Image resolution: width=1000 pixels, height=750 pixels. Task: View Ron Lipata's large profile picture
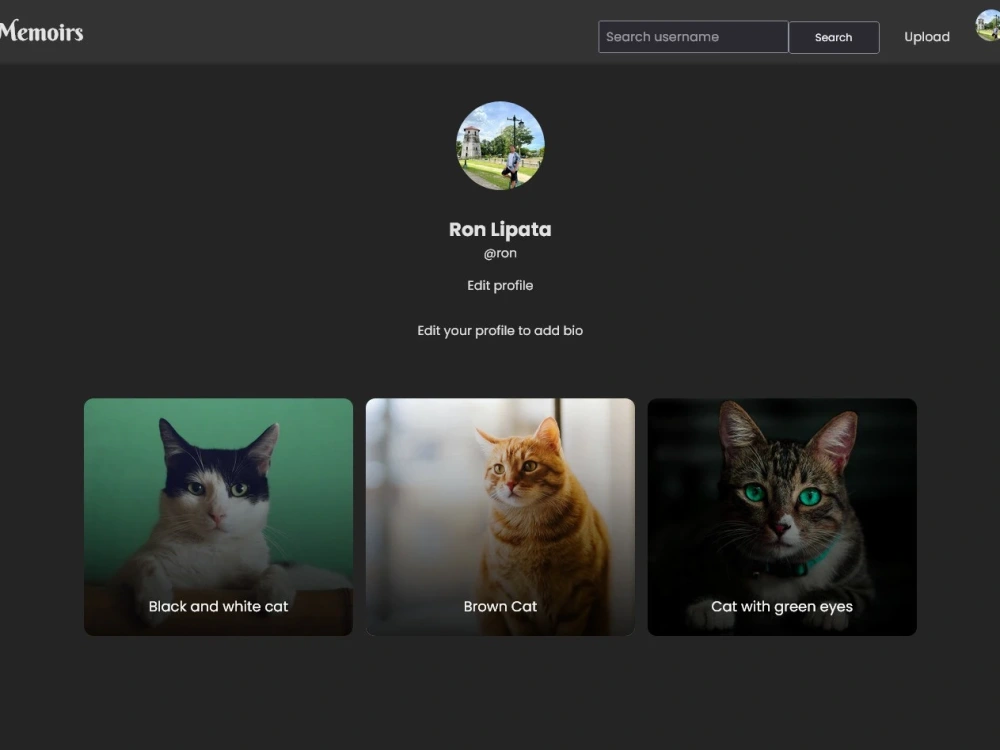(500, 145)
